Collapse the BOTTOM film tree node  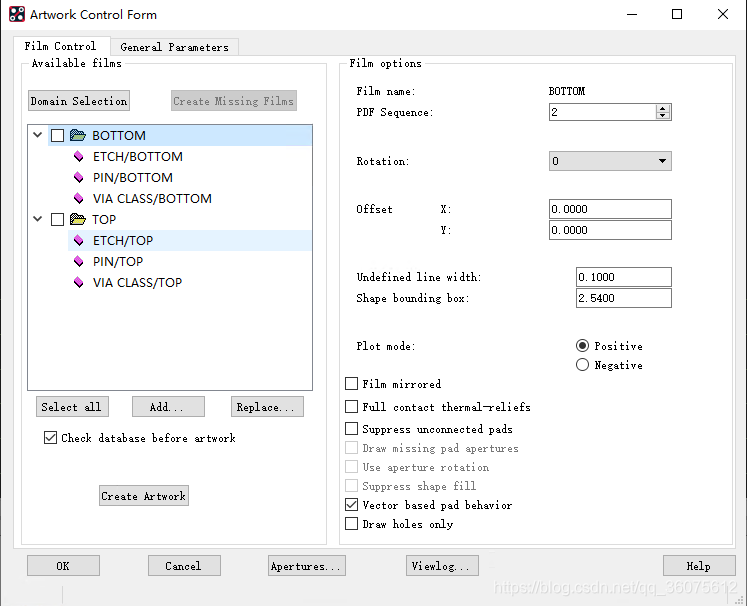pyautogui.click(x=38, y=135)
